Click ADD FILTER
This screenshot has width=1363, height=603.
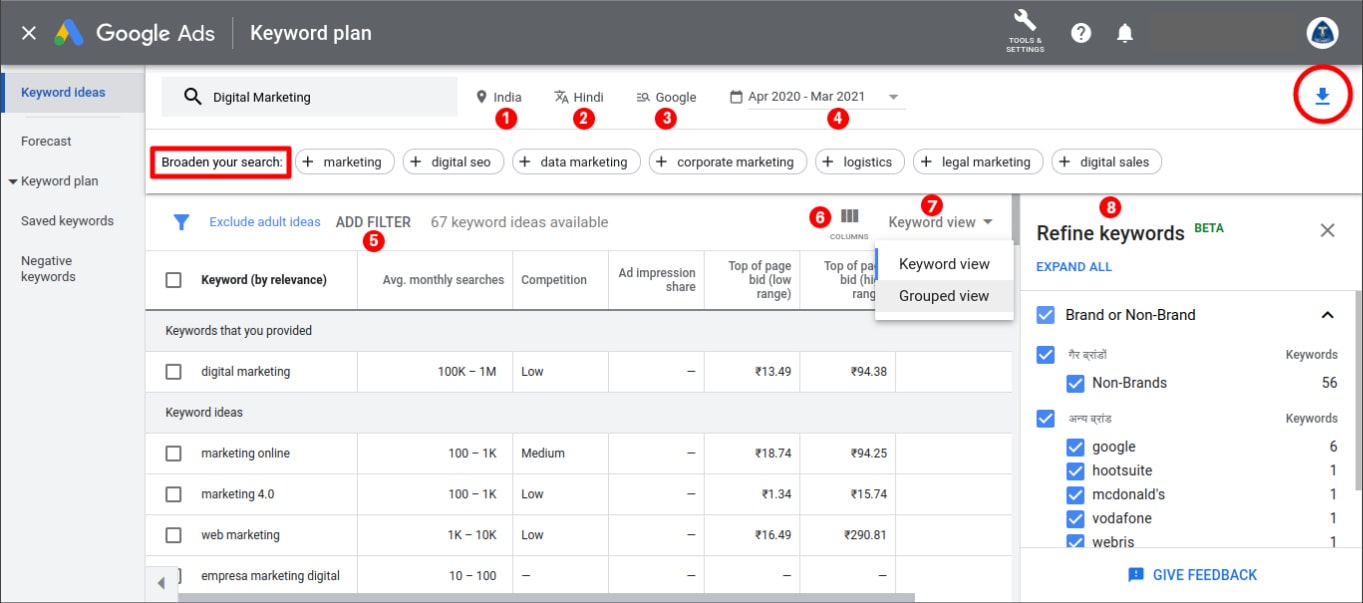[x=373, y=222]
